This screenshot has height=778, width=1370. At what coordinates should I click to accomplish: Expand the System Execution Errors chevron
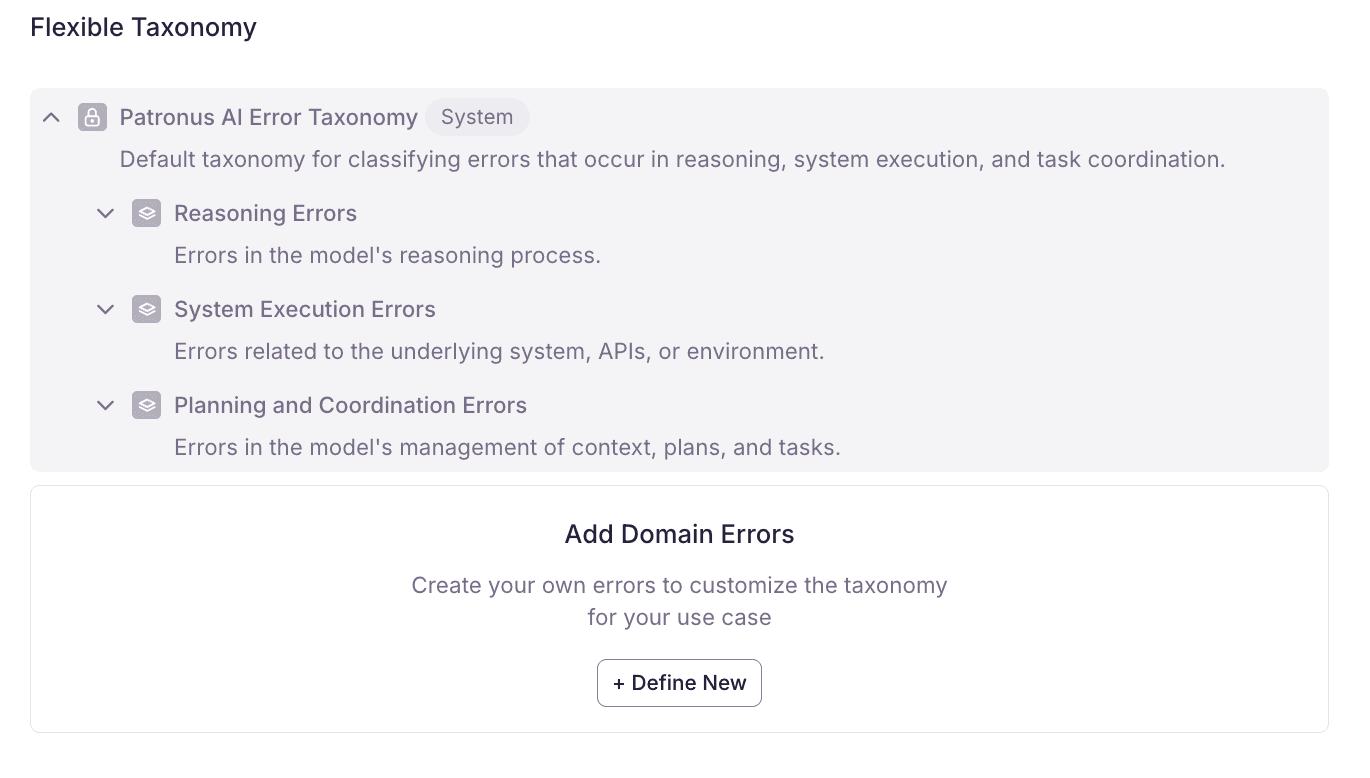click(x=105, y=309)
